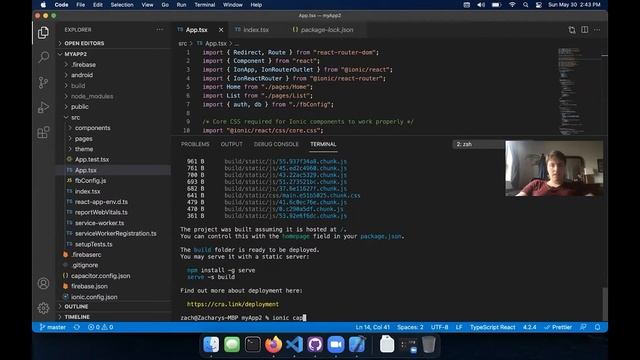
Task: Click the Prettier status bar item
Action: pos(558,327)
